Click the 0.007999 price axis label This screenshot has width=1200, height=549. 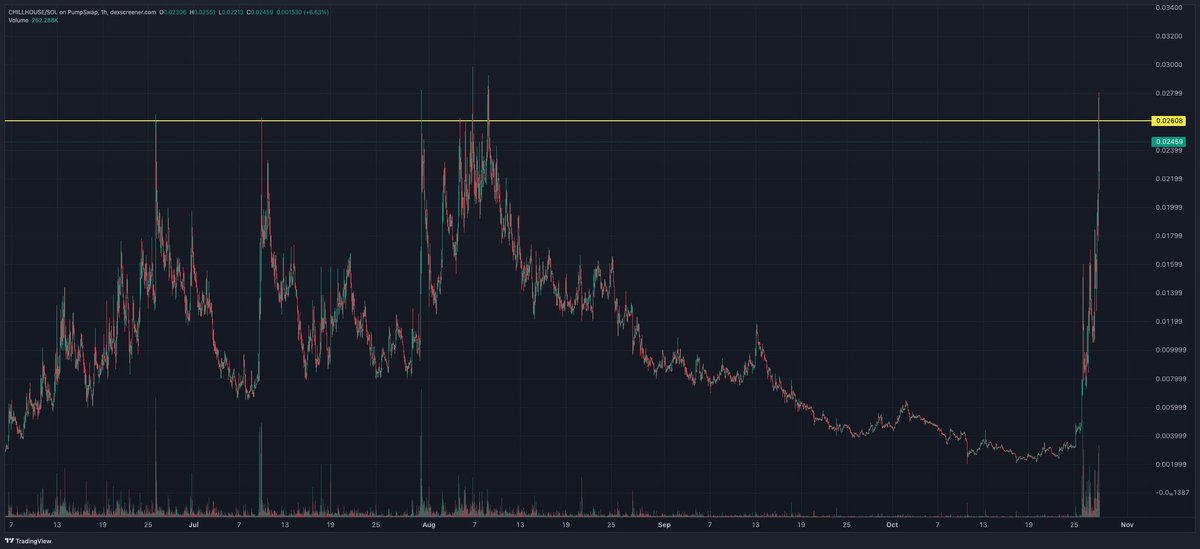pos(1169,379)
